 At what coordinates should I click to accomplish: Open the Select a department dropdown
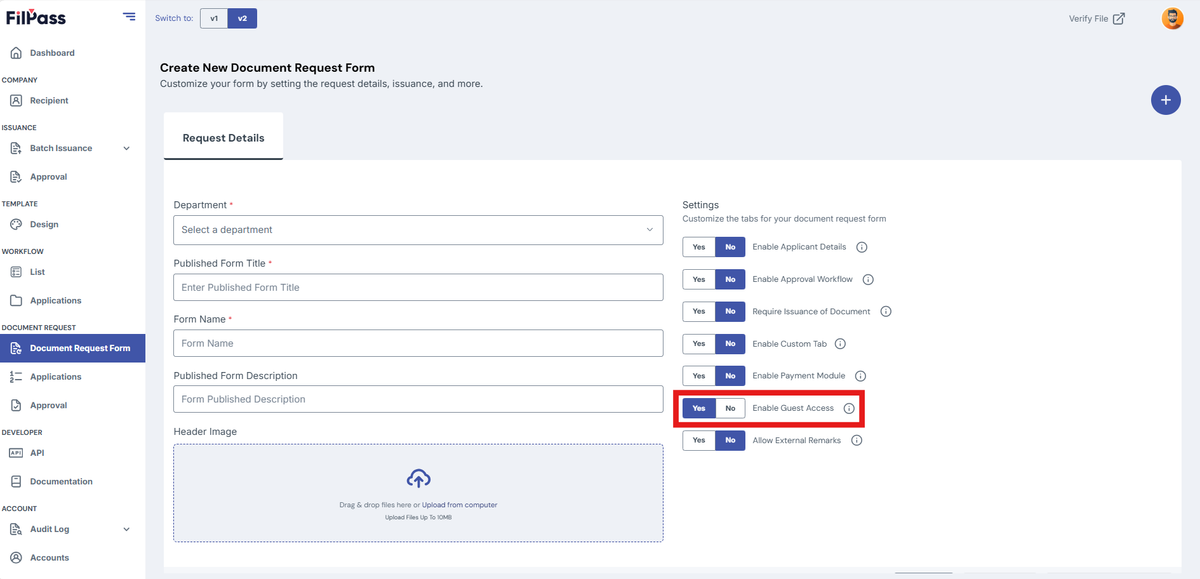418,230
